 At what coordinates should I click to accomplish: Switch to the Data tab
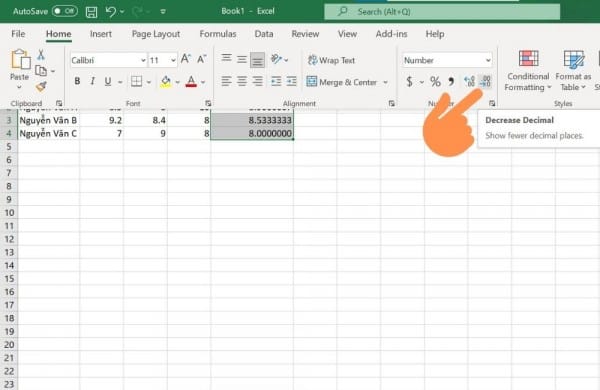coord(264,34)
